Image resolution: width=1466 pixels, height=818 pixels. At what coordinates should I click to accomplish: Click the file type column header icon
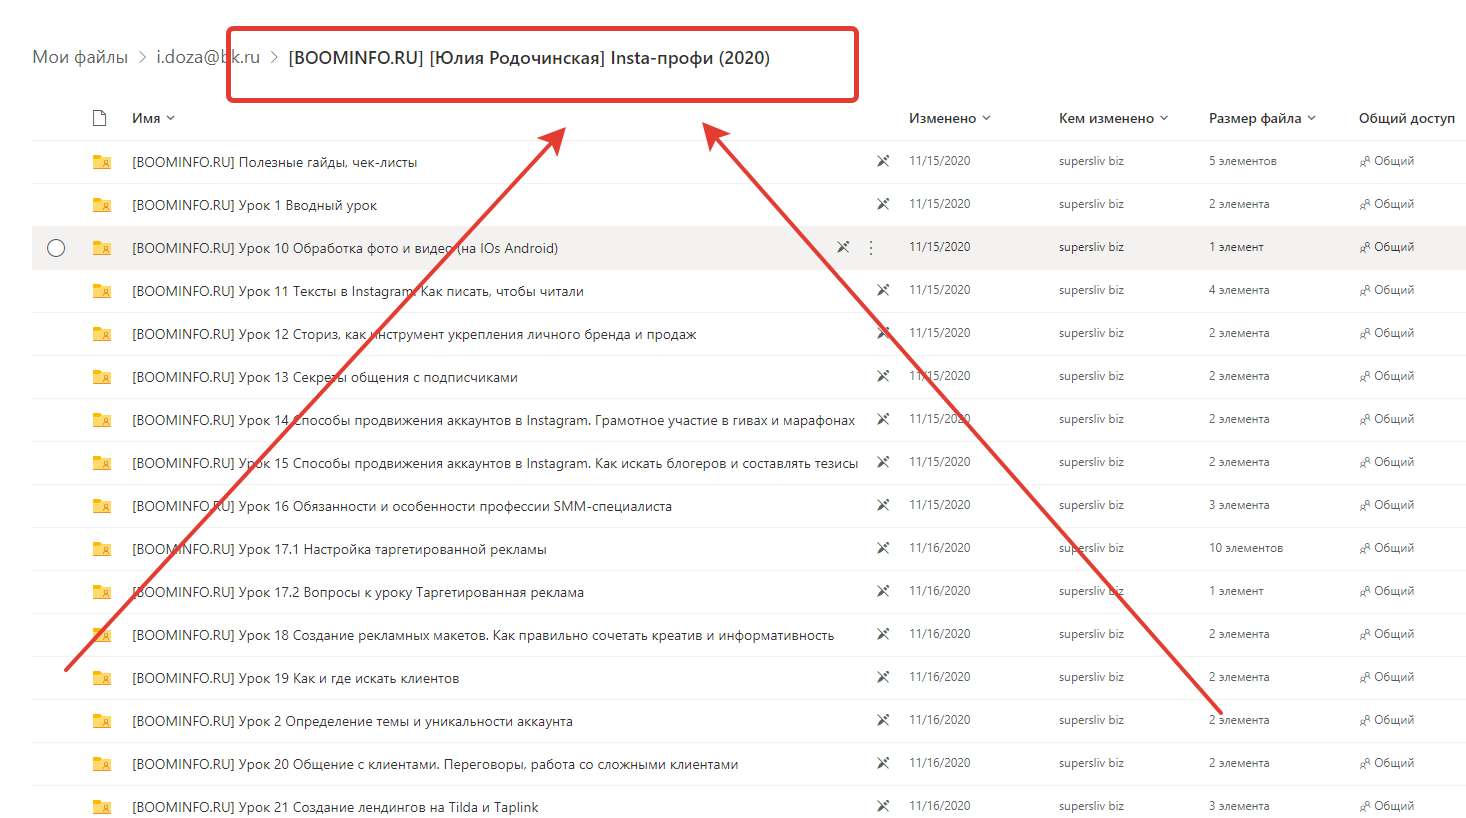point(99,118)
